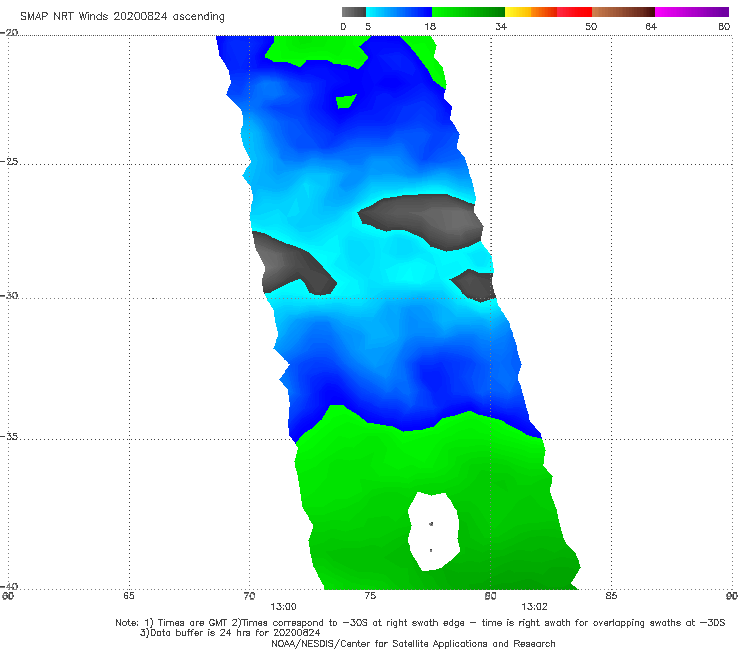Click the large gray low-wind patch near -27 latitude

(425, 219)
